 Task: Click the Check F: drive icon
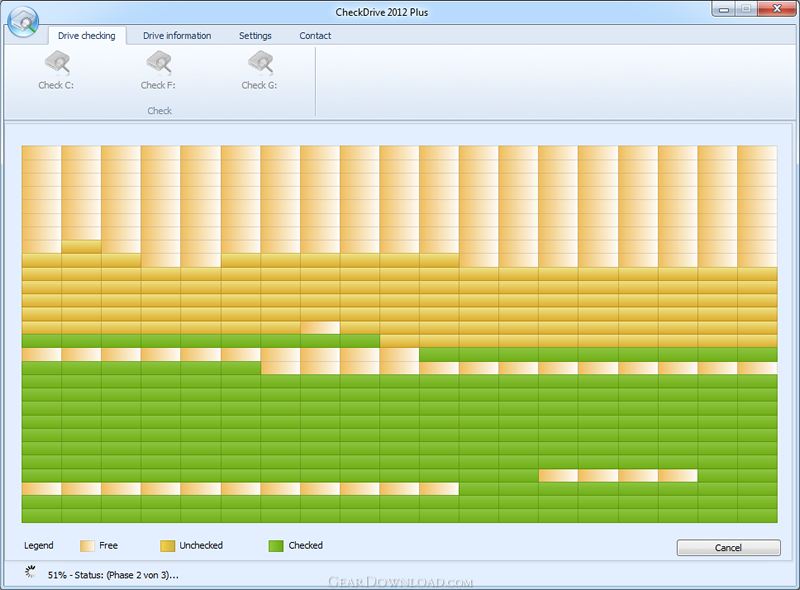pos(159,63)
